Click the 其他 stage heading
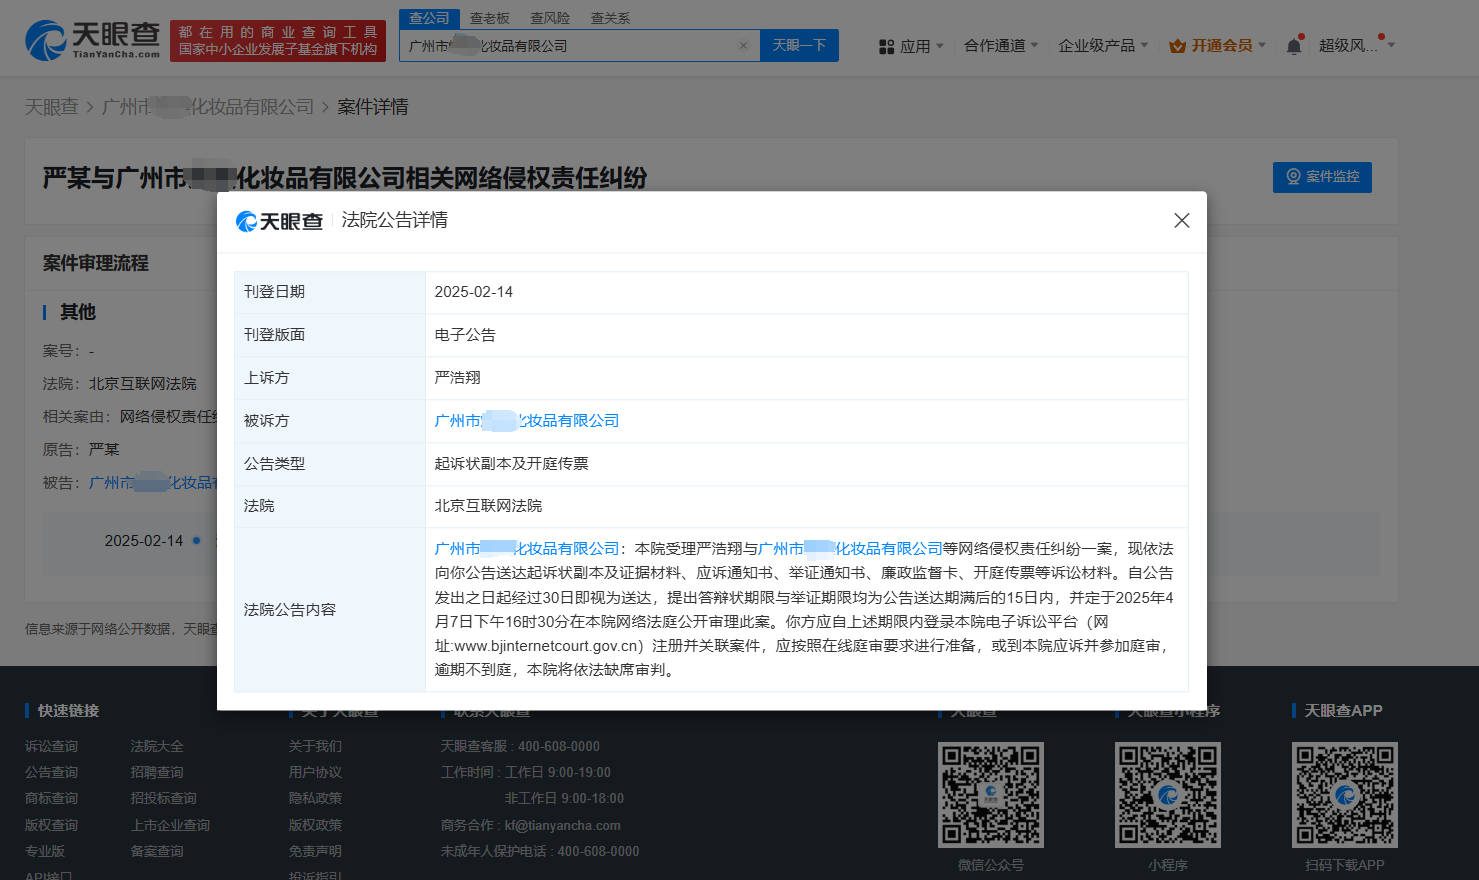The width and height of the screenshot is (1479, 880). (x=78, y=312)
